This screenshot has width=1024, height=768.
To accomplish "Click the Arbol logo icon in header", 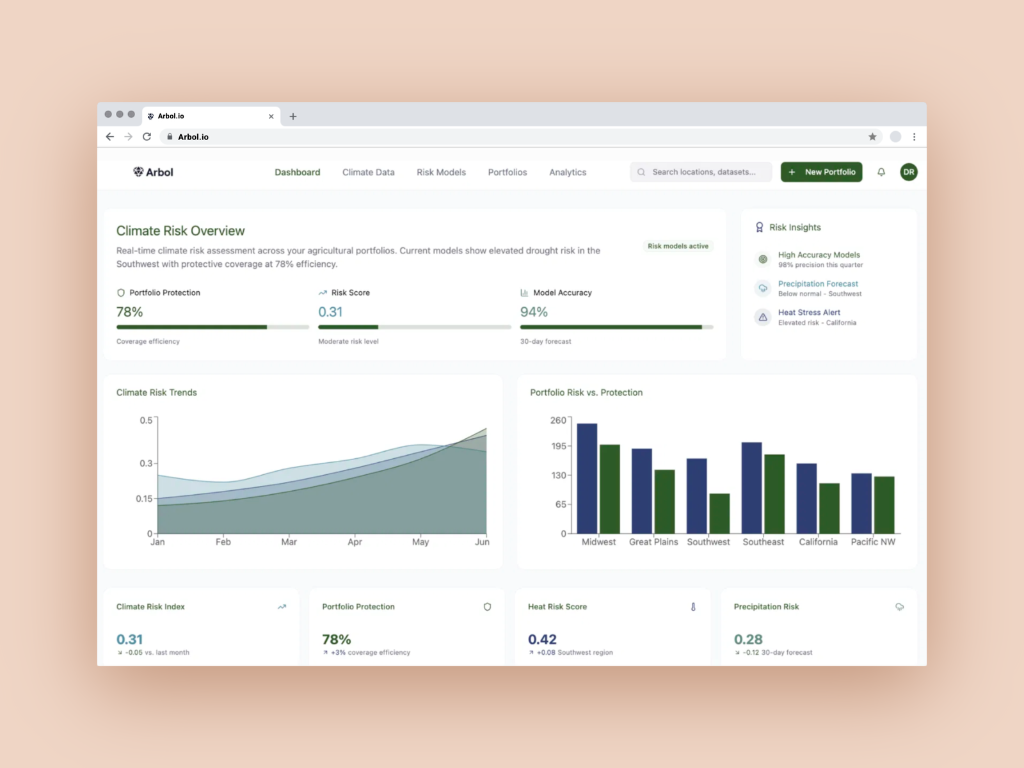I will pyautogui.click(x=138, y=172).
